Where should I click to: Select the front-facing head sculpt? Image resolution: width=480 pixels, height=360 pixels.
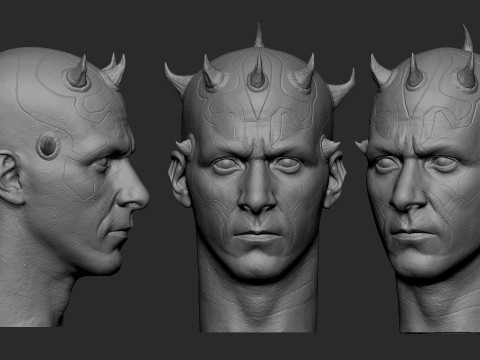tap(259, 178)
